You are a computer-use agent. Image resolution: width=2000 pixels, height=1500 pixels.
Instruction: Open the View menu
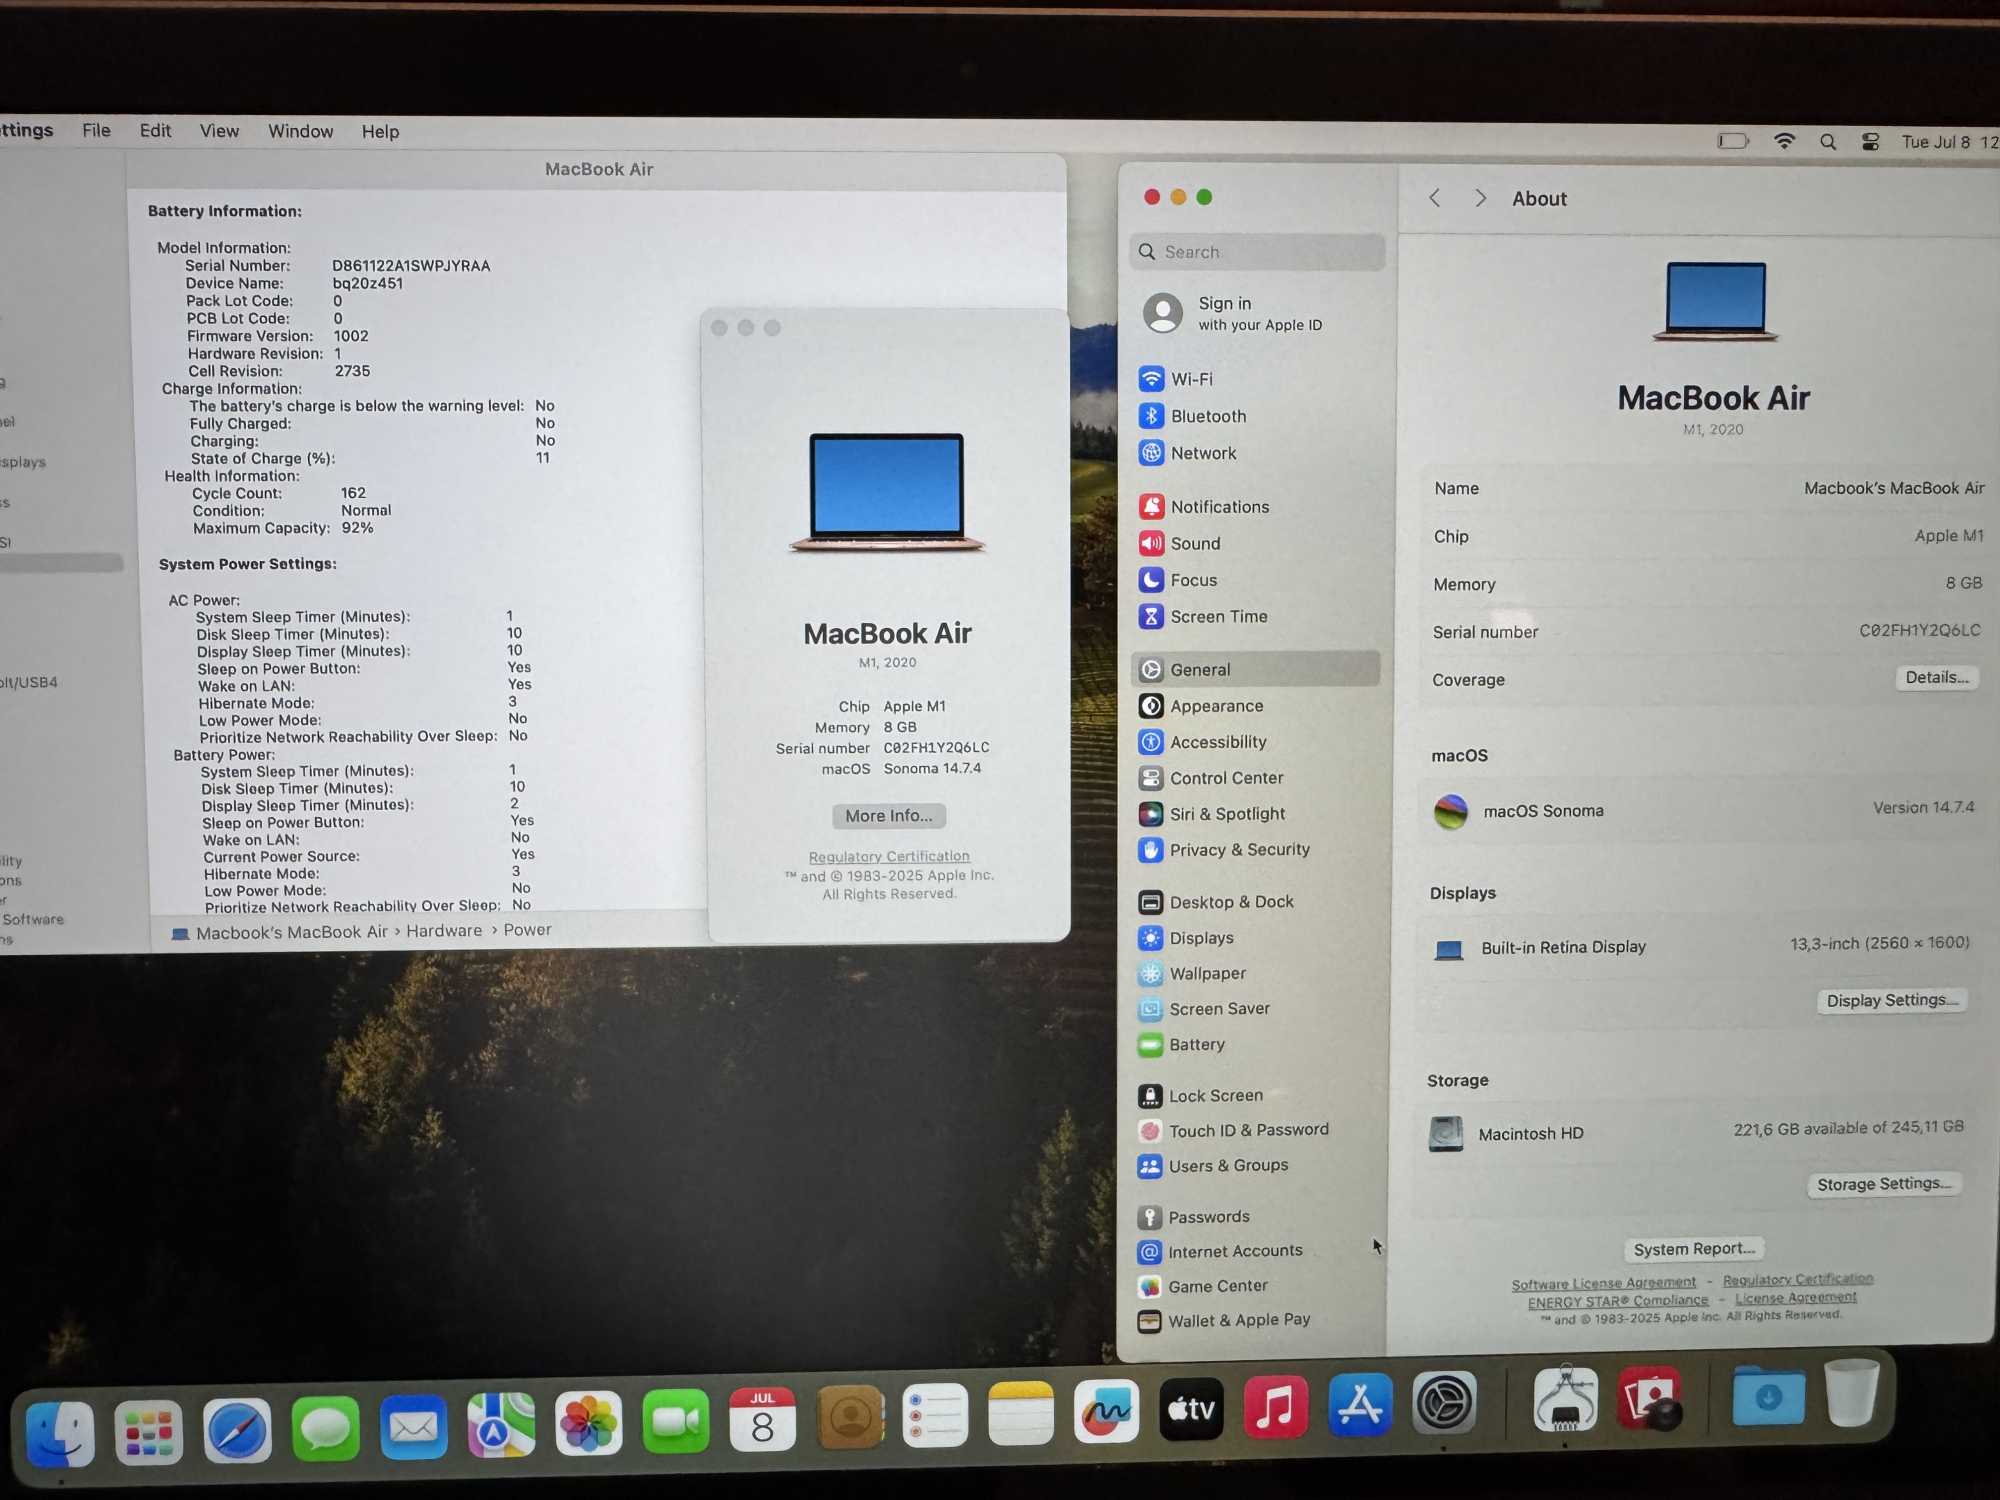coord(219,131)
